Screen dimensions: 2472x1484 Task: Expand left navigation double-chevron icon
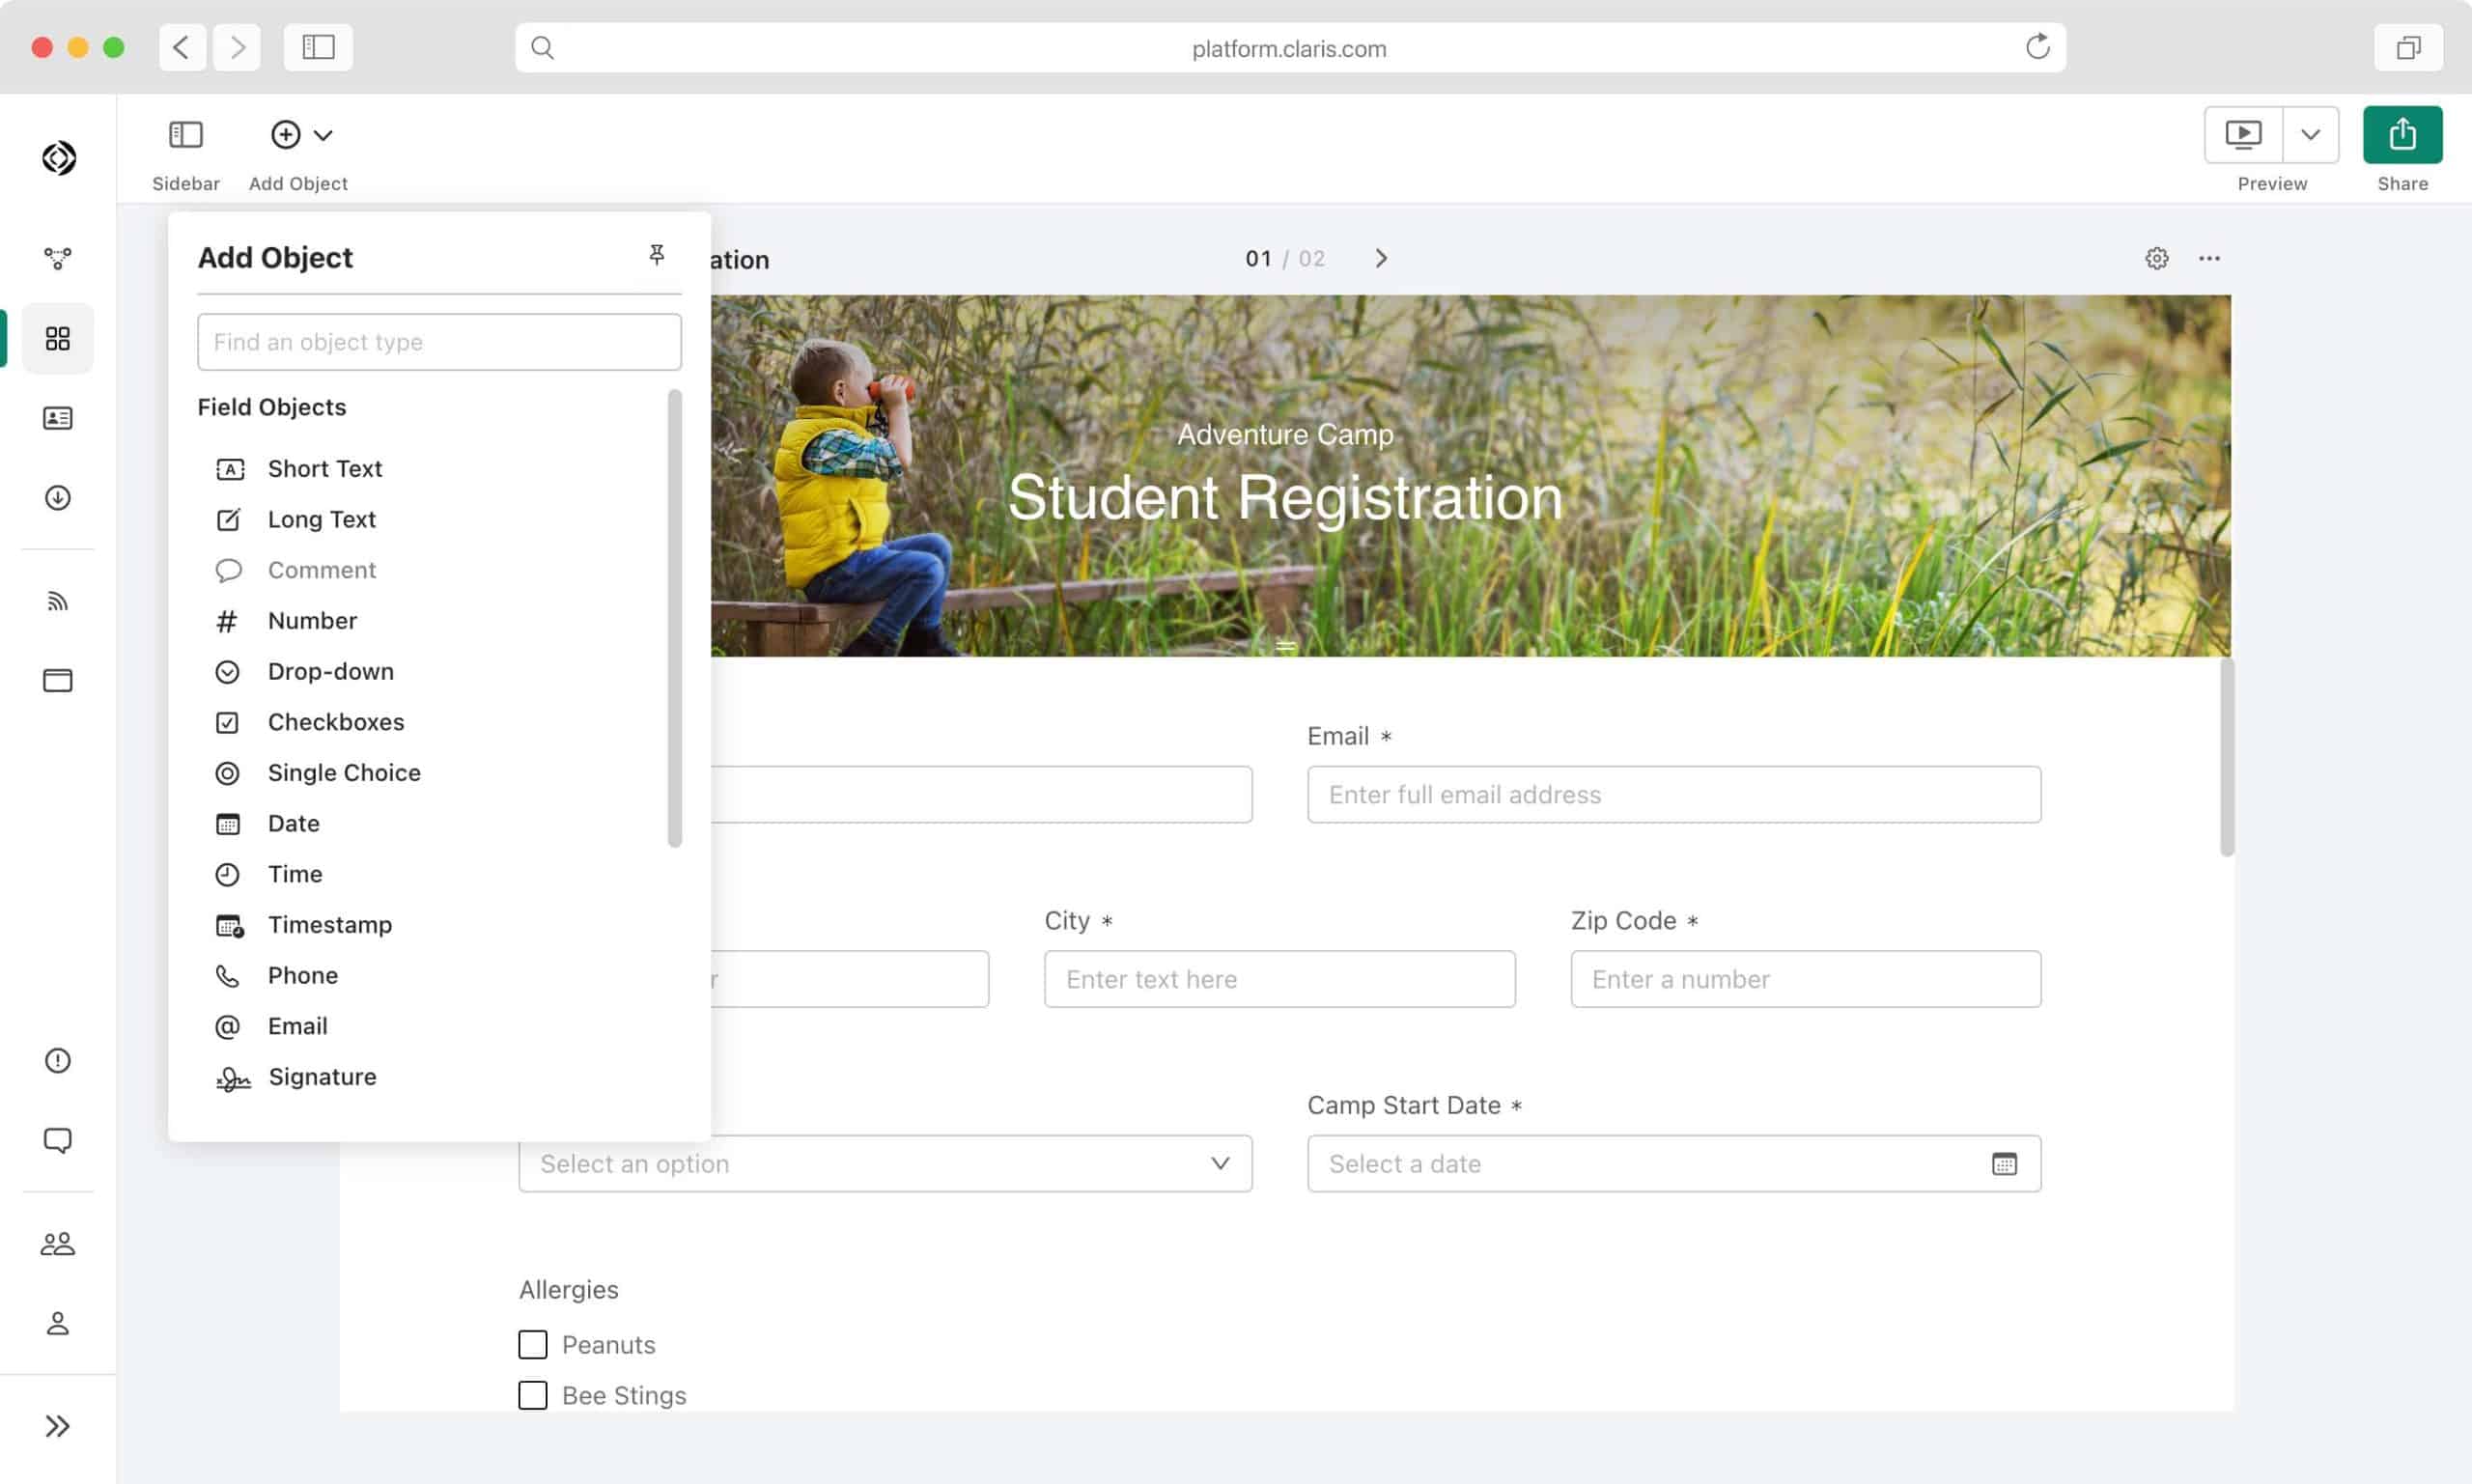pos(58,1425)
